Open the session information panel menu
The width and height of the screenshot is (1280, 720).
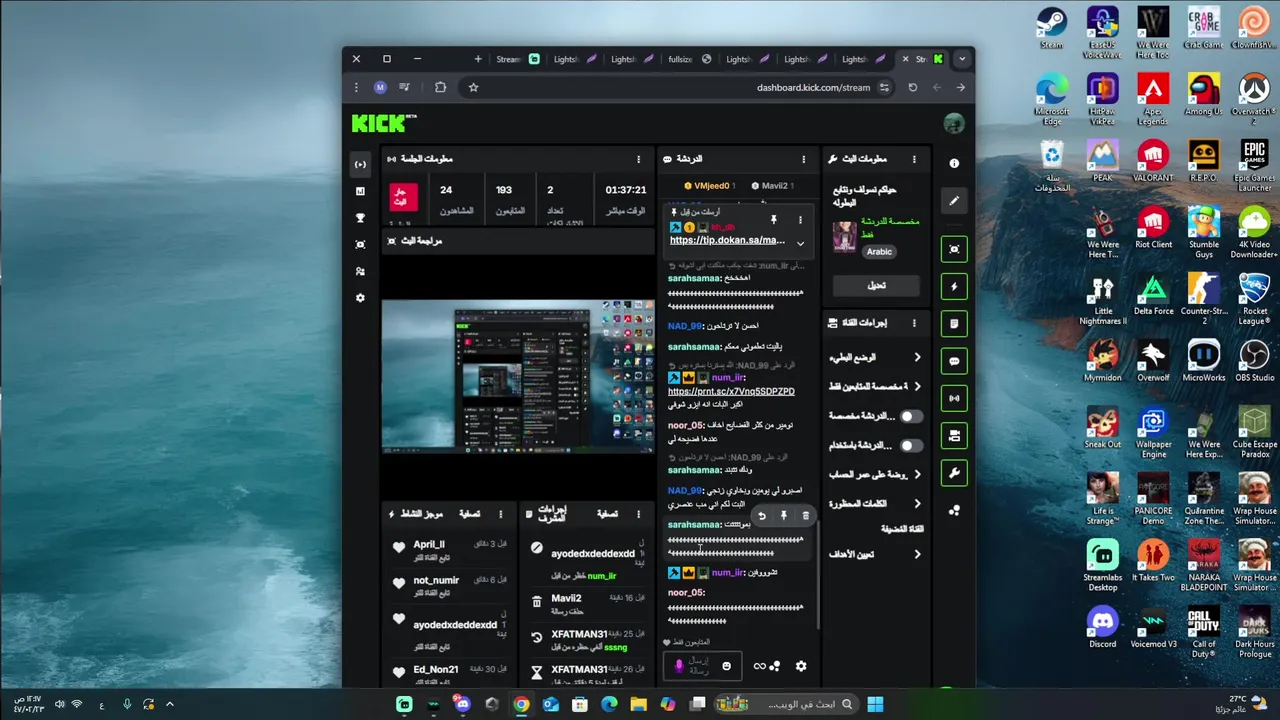click(639, 159)
